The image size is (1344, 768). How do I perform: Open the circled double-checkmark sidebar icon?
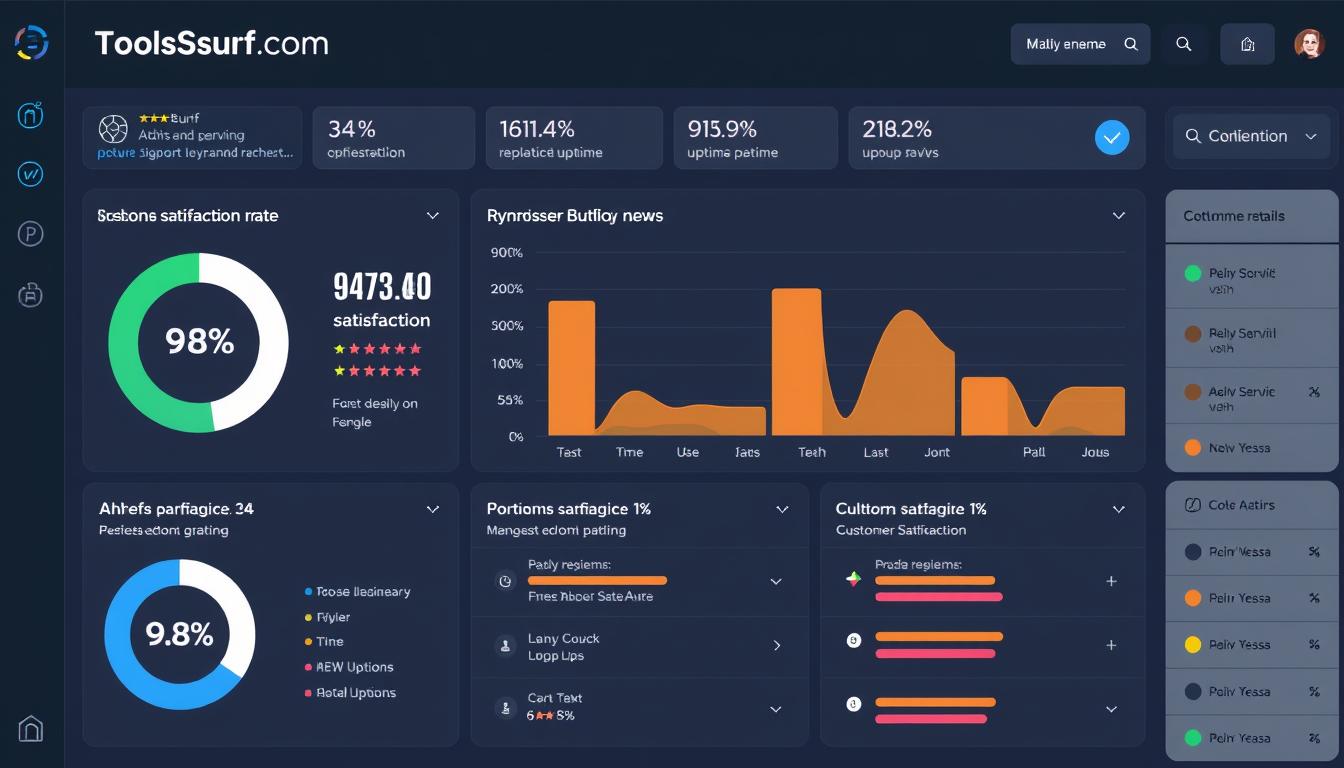coord(31,175)
